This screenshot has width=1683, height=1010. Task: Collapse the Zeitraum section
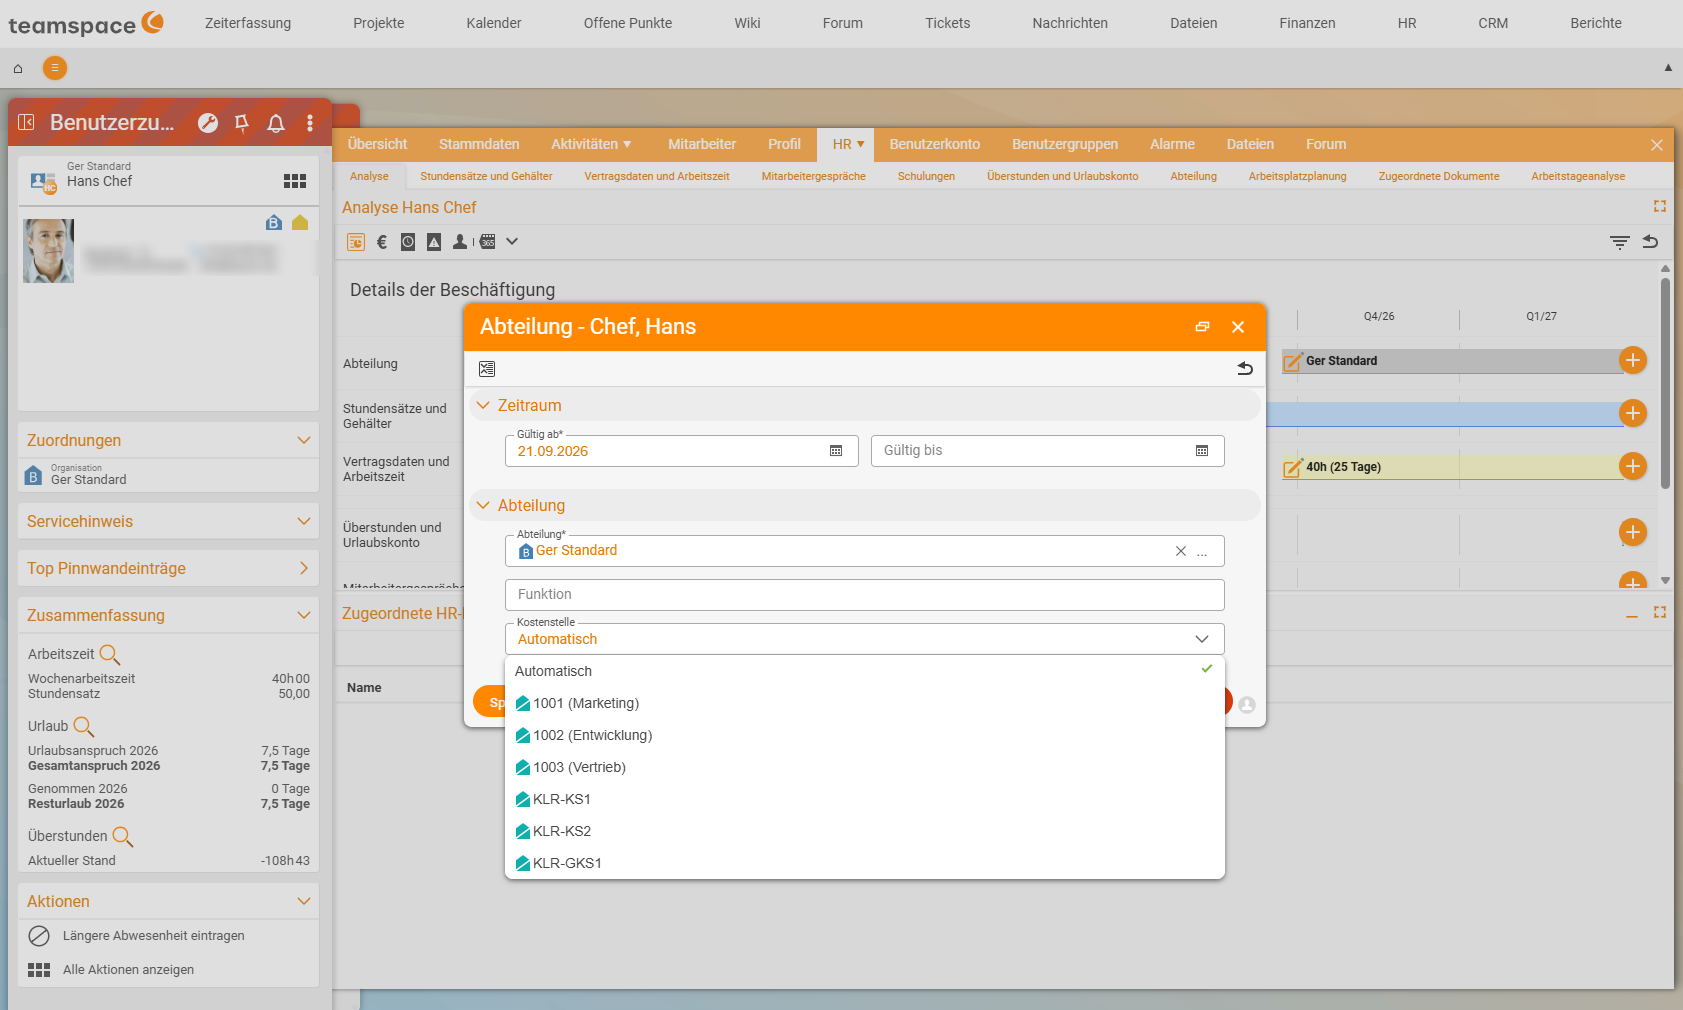(483, 406)
